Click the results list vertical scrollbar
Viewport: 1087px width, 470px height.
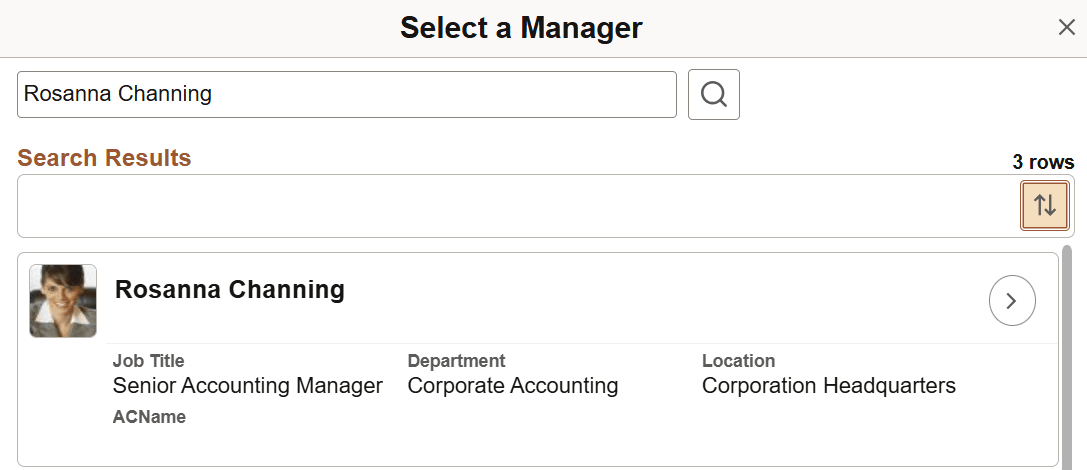(x=1067, y=350)
